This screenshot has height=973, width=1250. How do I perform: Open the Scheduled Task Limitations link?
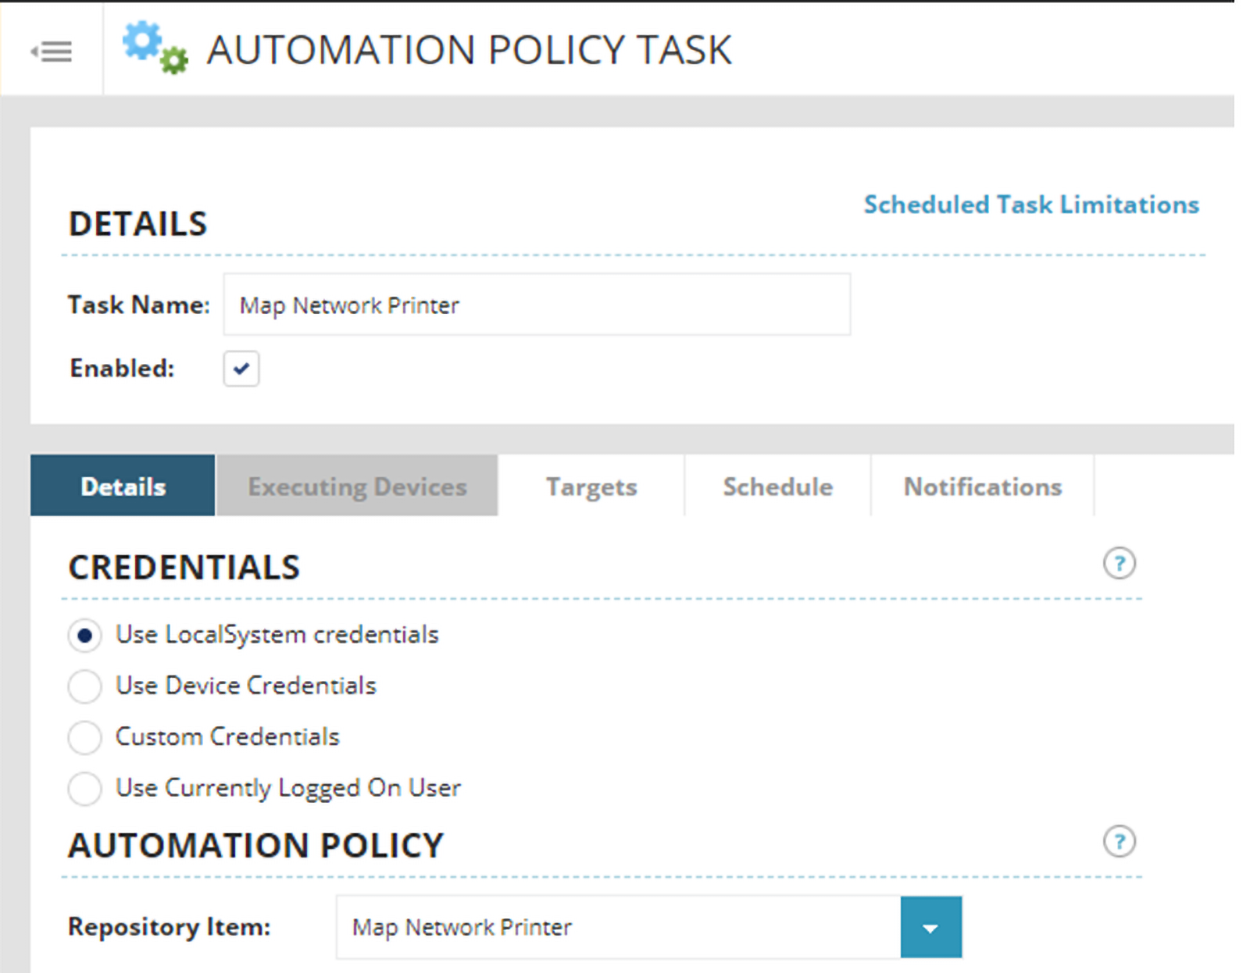[1032, 204]
